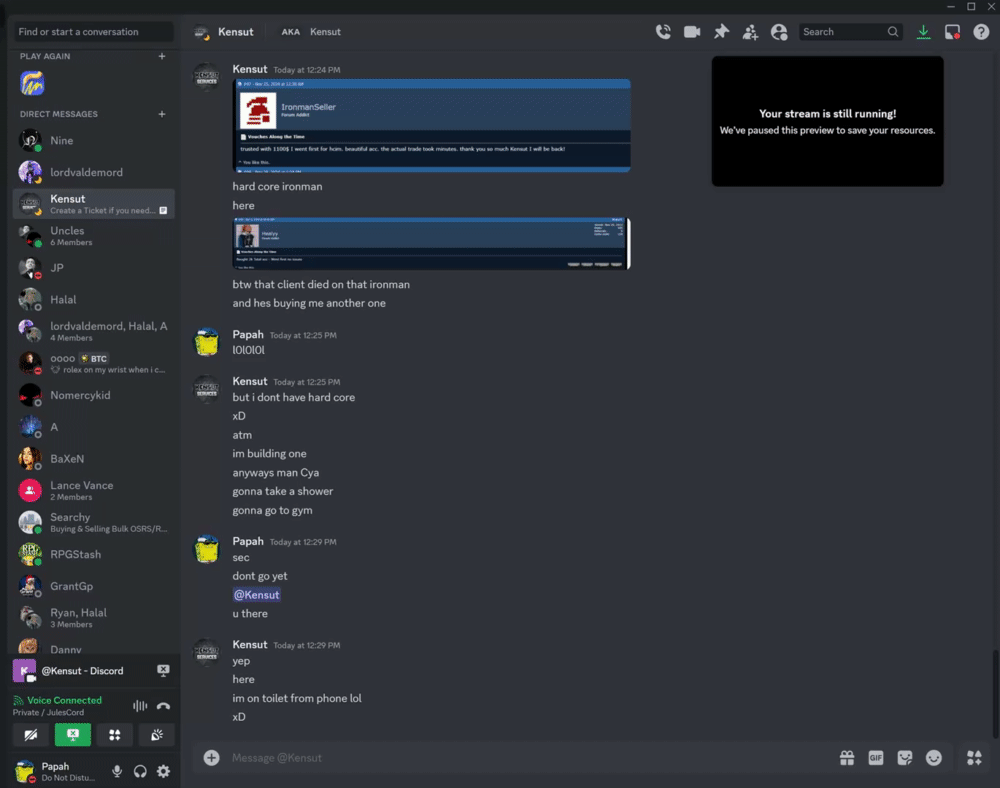Create a new direct message with plus

pyautogui.click(x=162, y=114)
